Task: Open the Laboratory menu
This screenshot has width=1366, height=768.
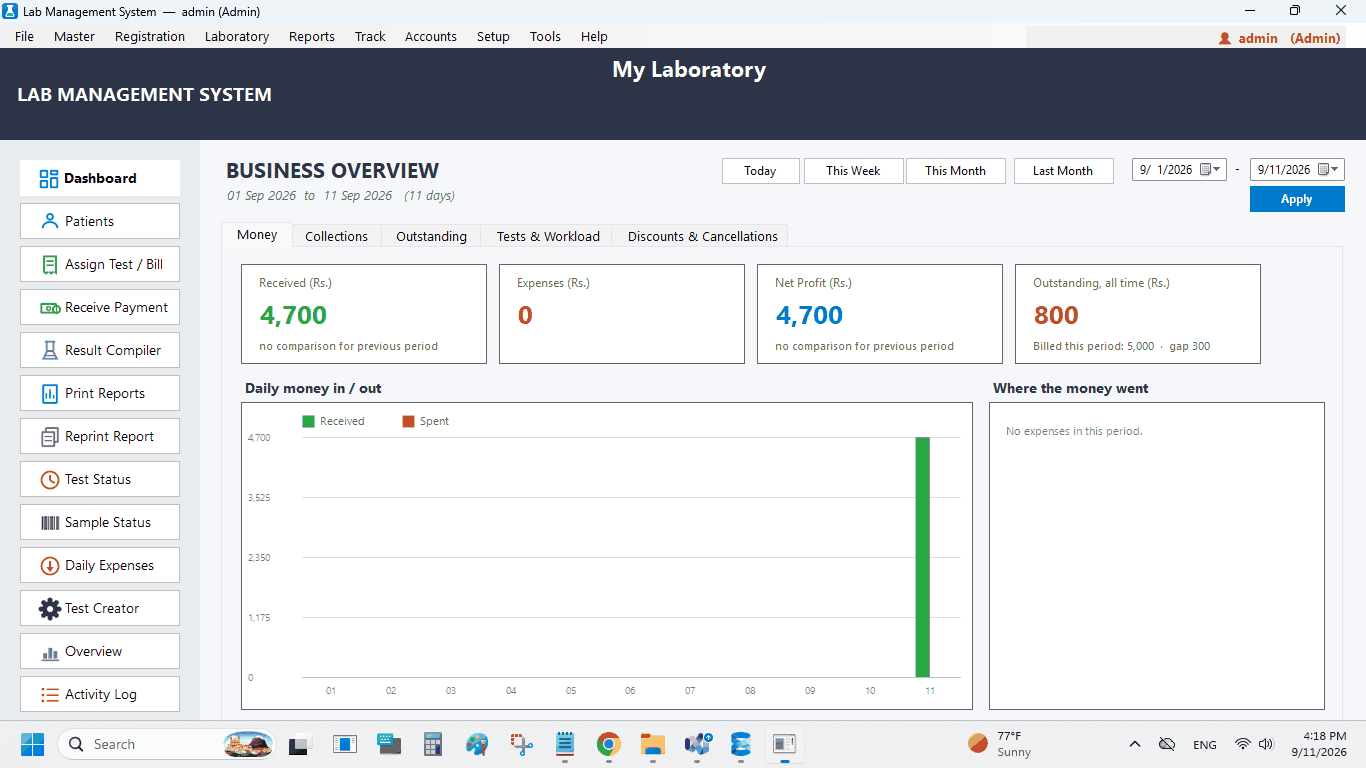Action: pos(237,37)
